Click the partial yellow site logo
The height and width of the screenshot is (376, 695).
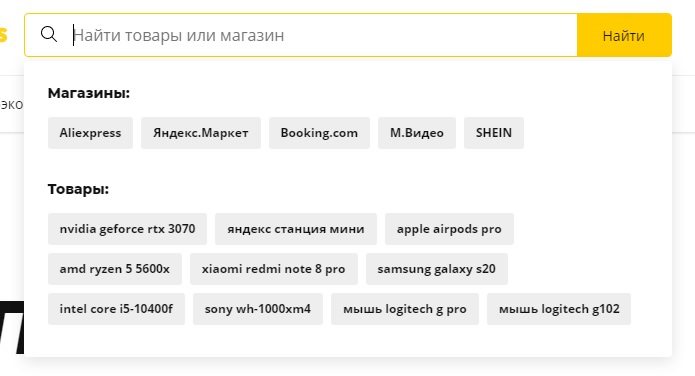[x=4, y=34]
